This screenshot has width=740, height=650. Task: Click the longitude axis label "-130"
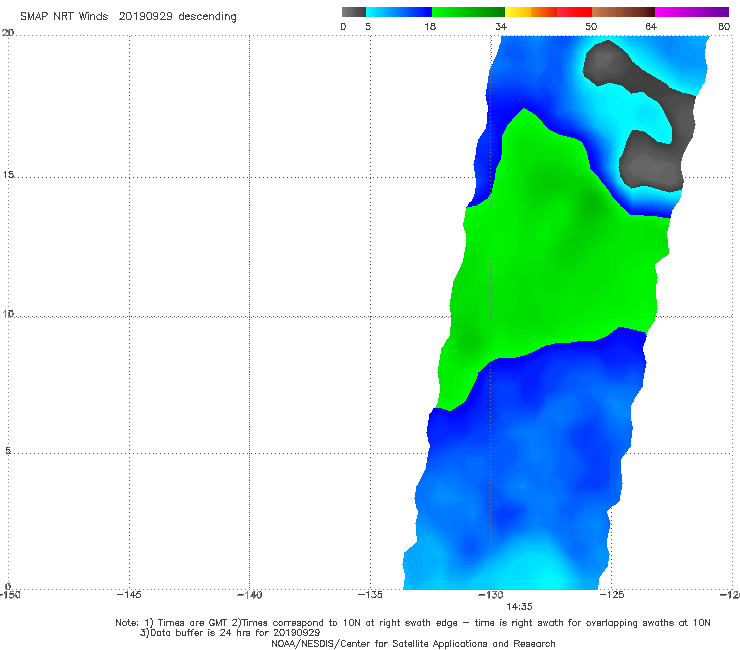[x=491, y=595]
